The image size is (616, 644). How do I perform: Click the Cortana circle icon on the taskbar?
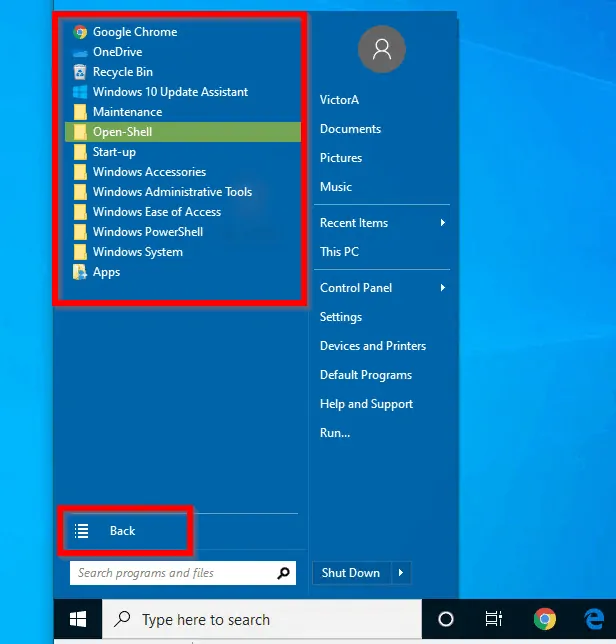click(x=446, y=619)
